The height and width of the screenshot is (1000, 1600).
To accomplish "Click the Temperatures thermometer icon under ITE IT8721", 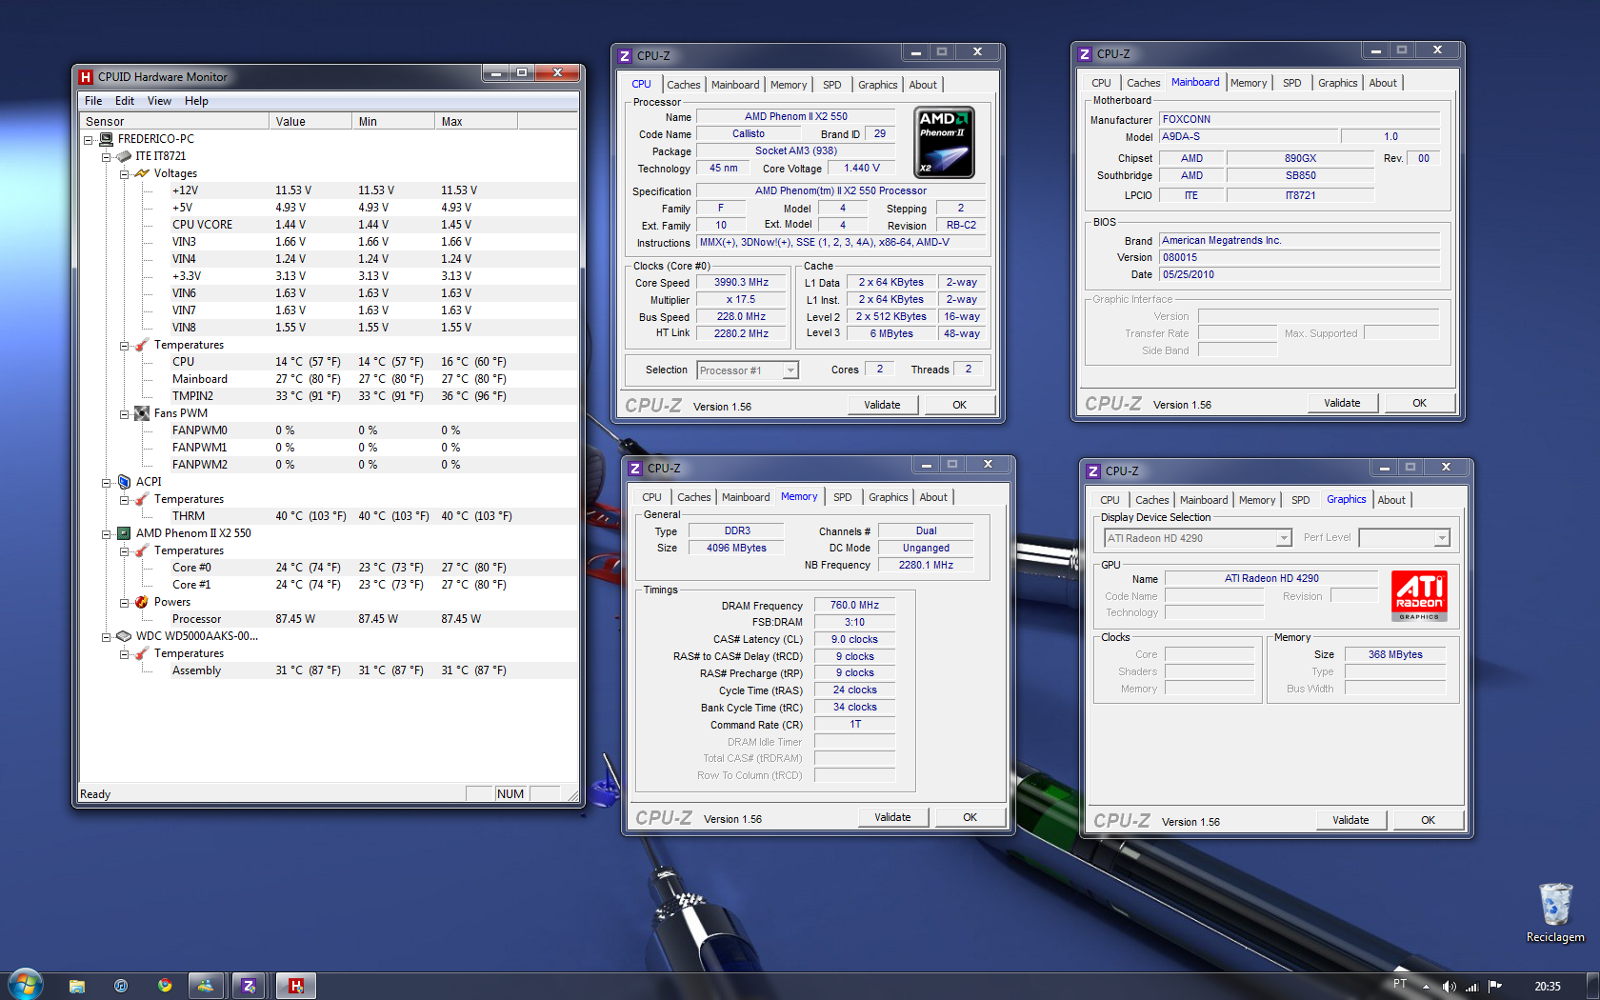I will click(x=142, y=345).
